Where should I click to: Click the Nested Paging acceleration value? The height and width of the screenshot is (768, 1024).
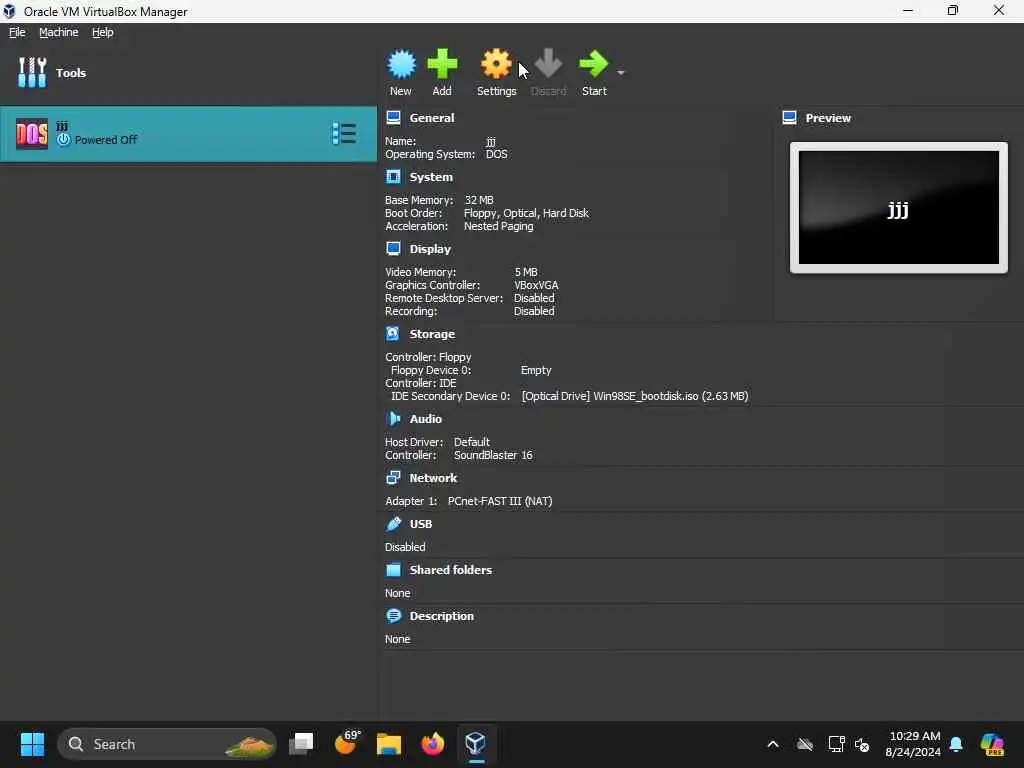click(x=498, y=226)
